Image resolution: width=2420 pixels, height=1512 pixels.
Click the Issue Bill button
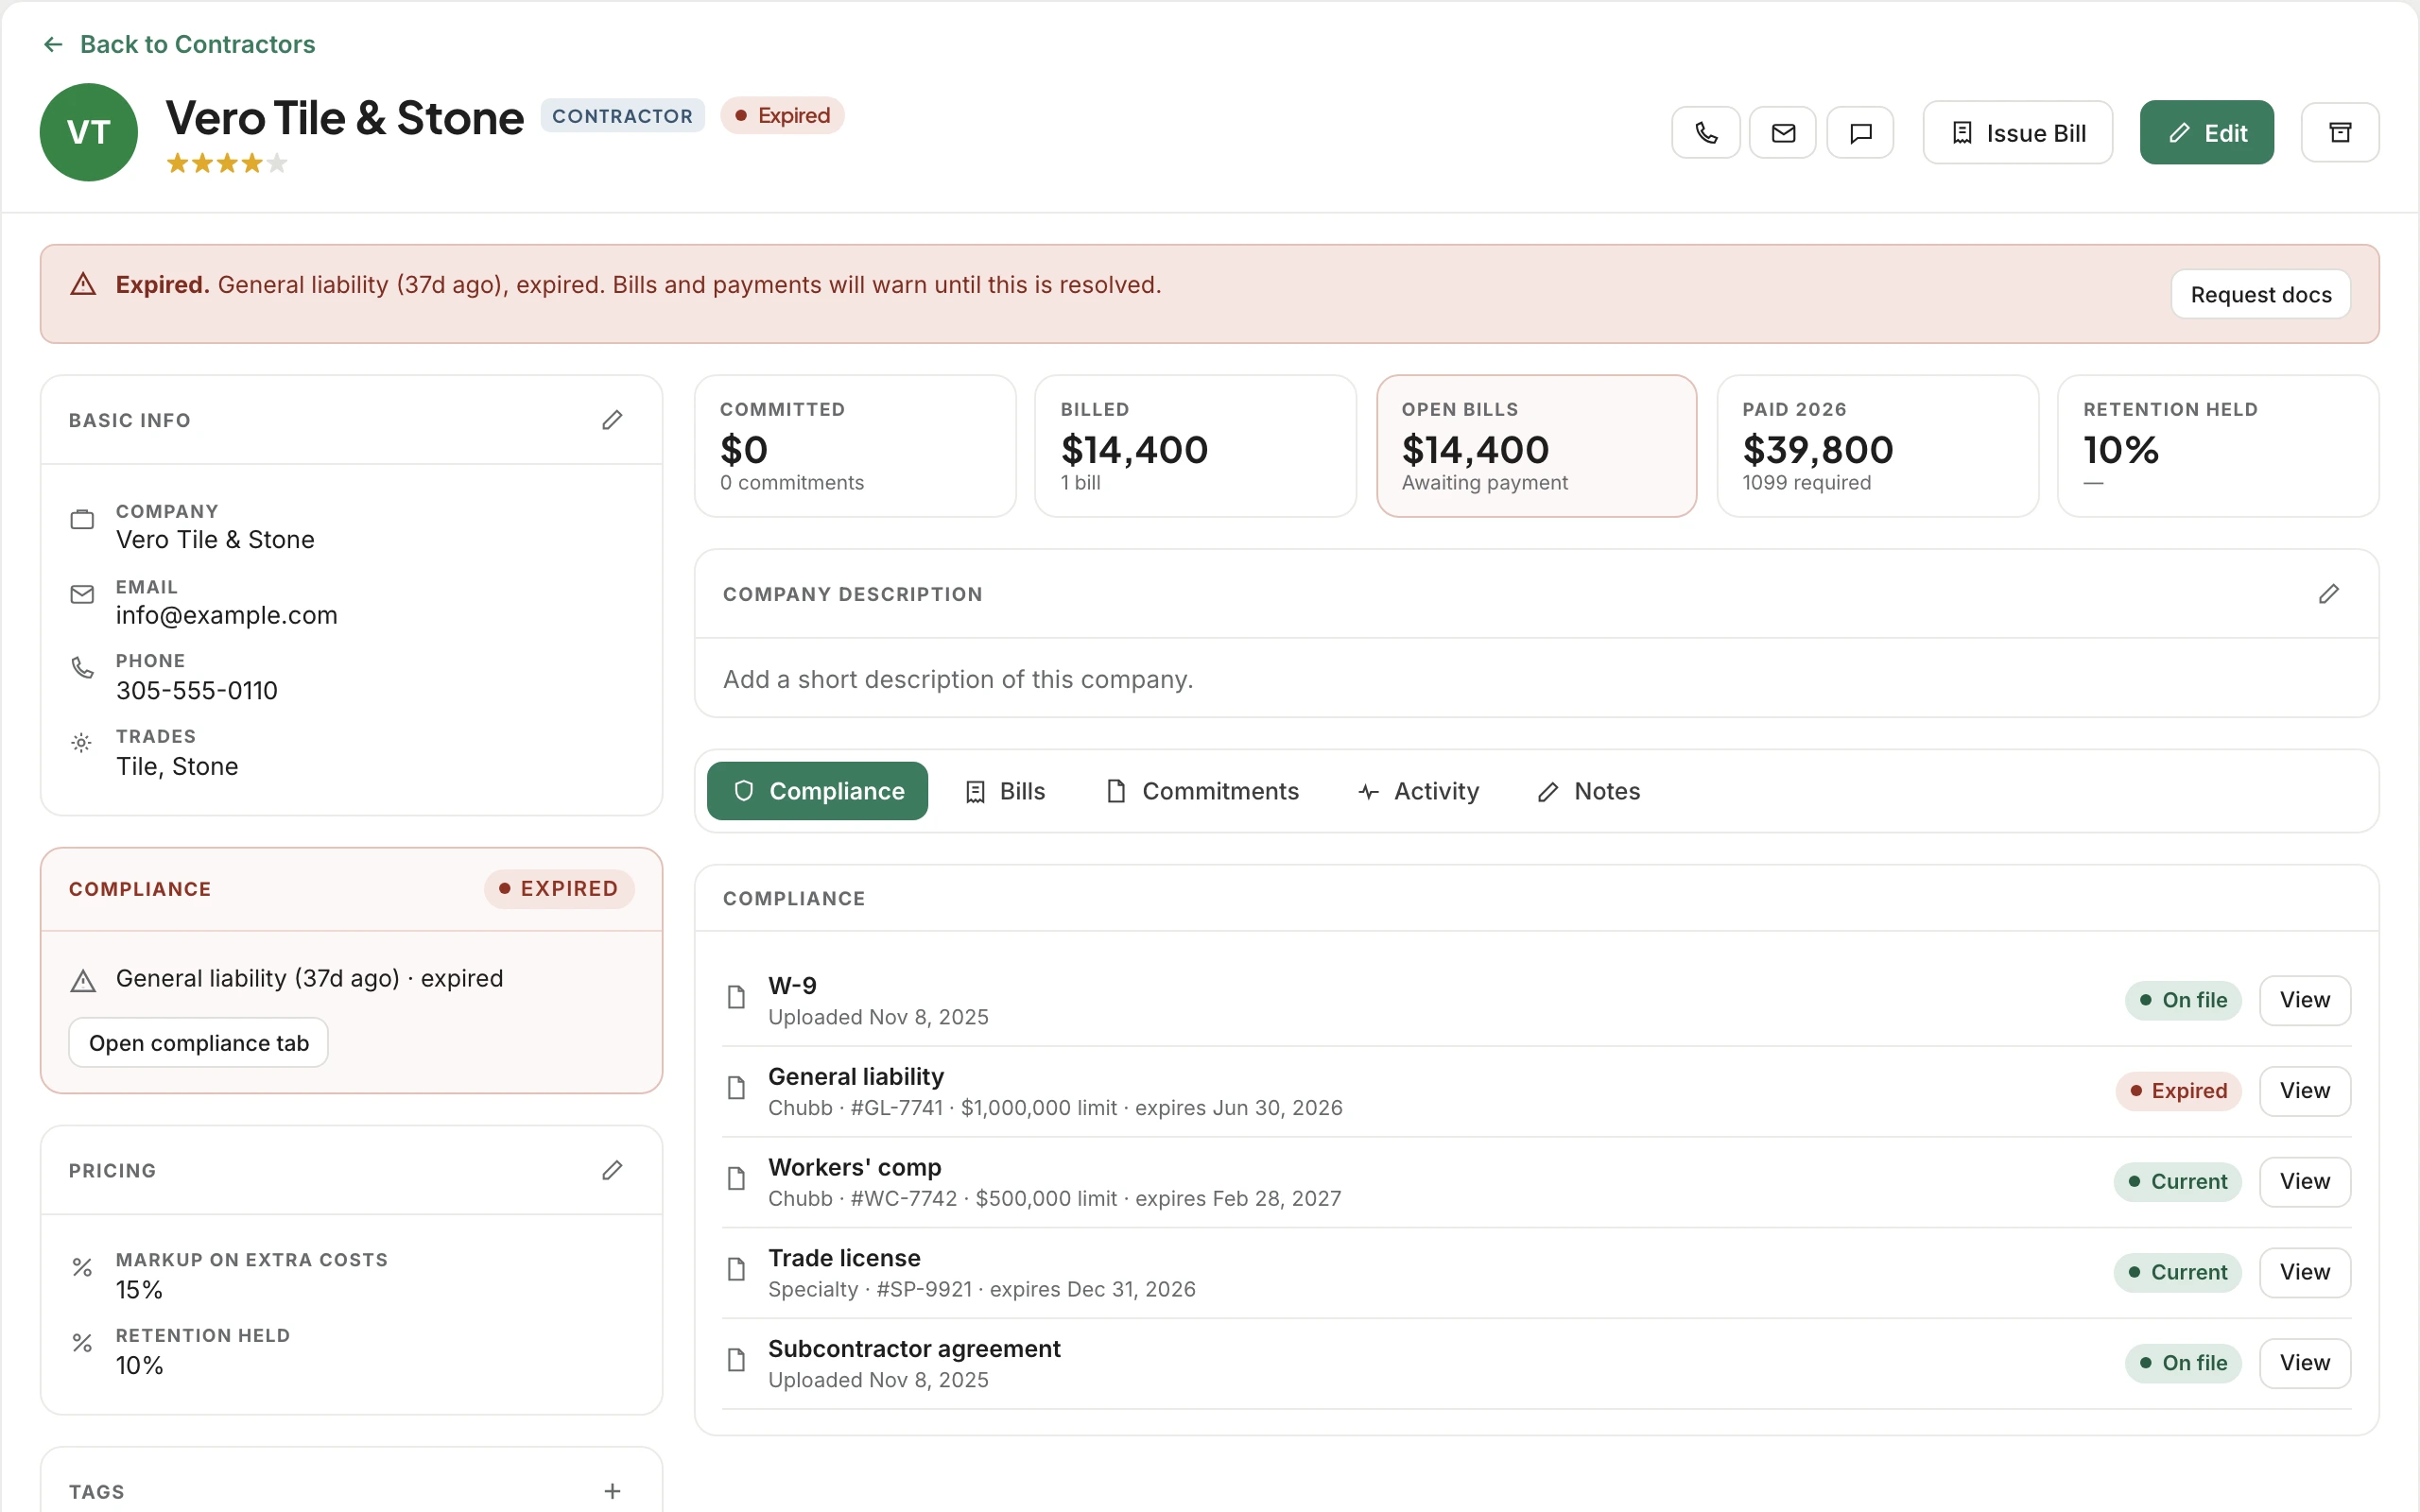[2018, 133]
